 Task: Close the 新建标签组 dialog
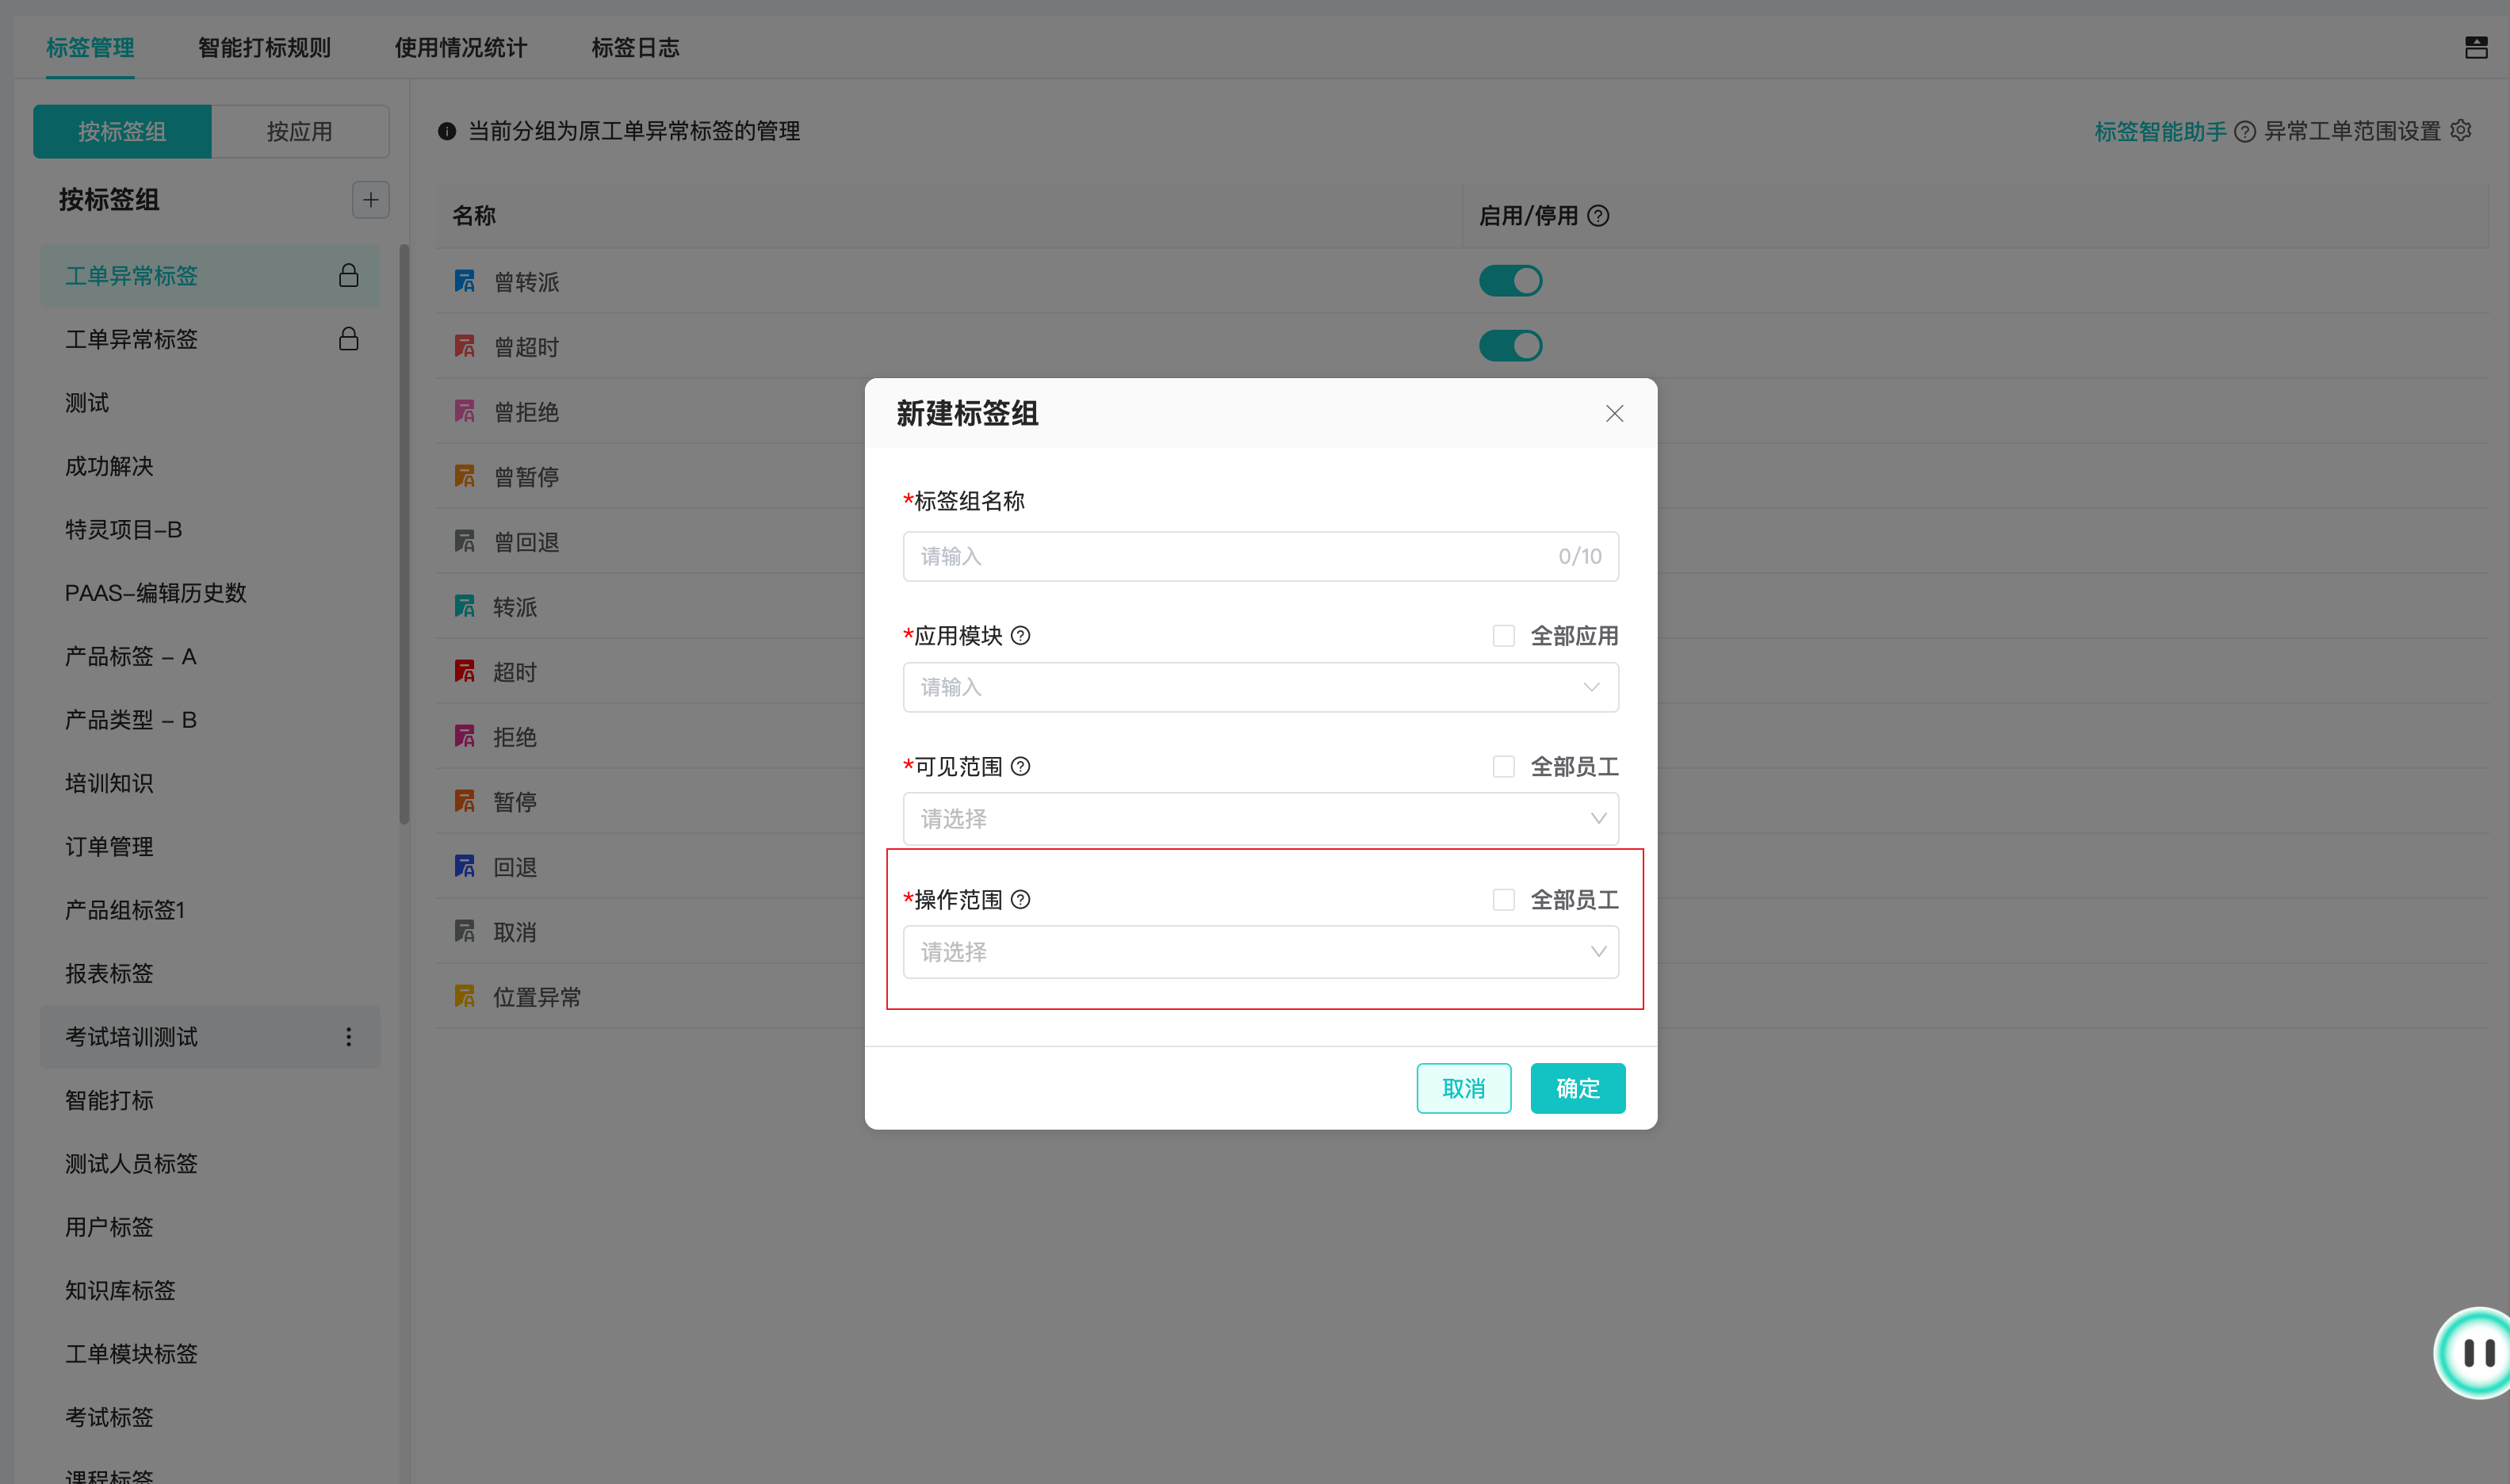click(1614, 414)
